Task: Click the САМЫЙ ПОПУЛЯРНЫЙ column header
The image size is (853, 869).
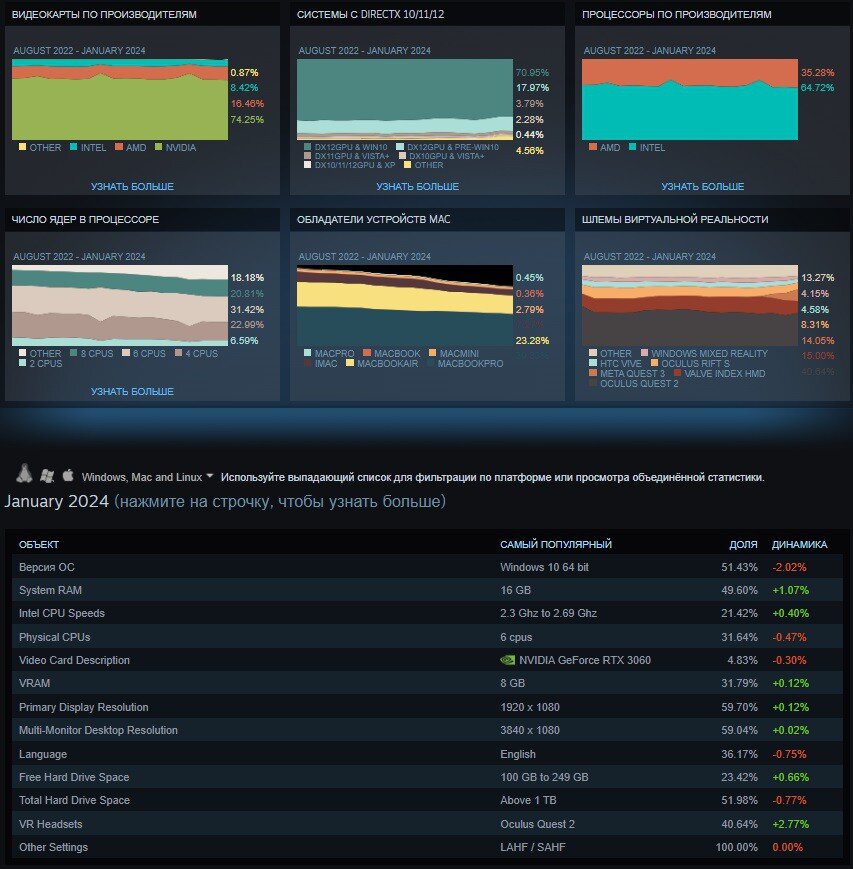Action: pyautogui.click(x=556, y=544)
